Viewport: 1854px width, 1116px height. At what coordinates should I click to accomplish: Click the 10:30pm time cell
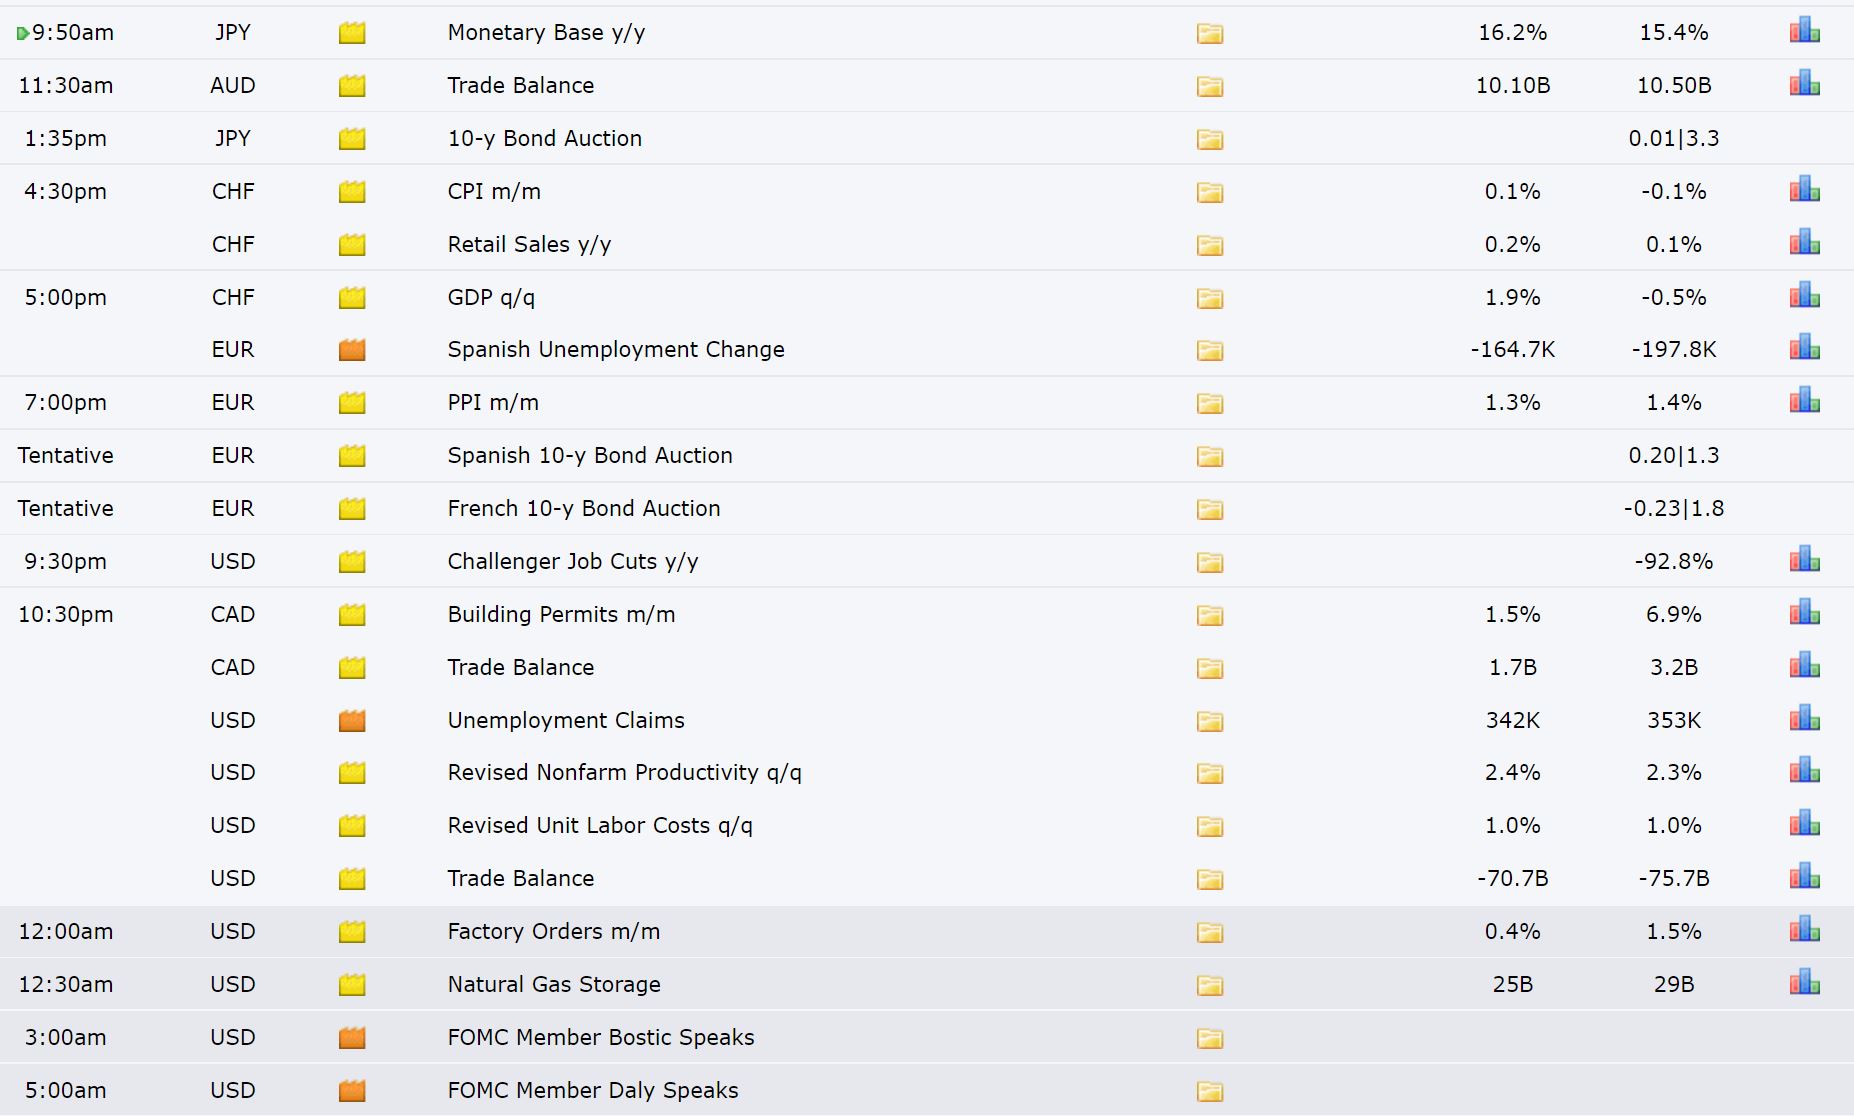point(66,614)
